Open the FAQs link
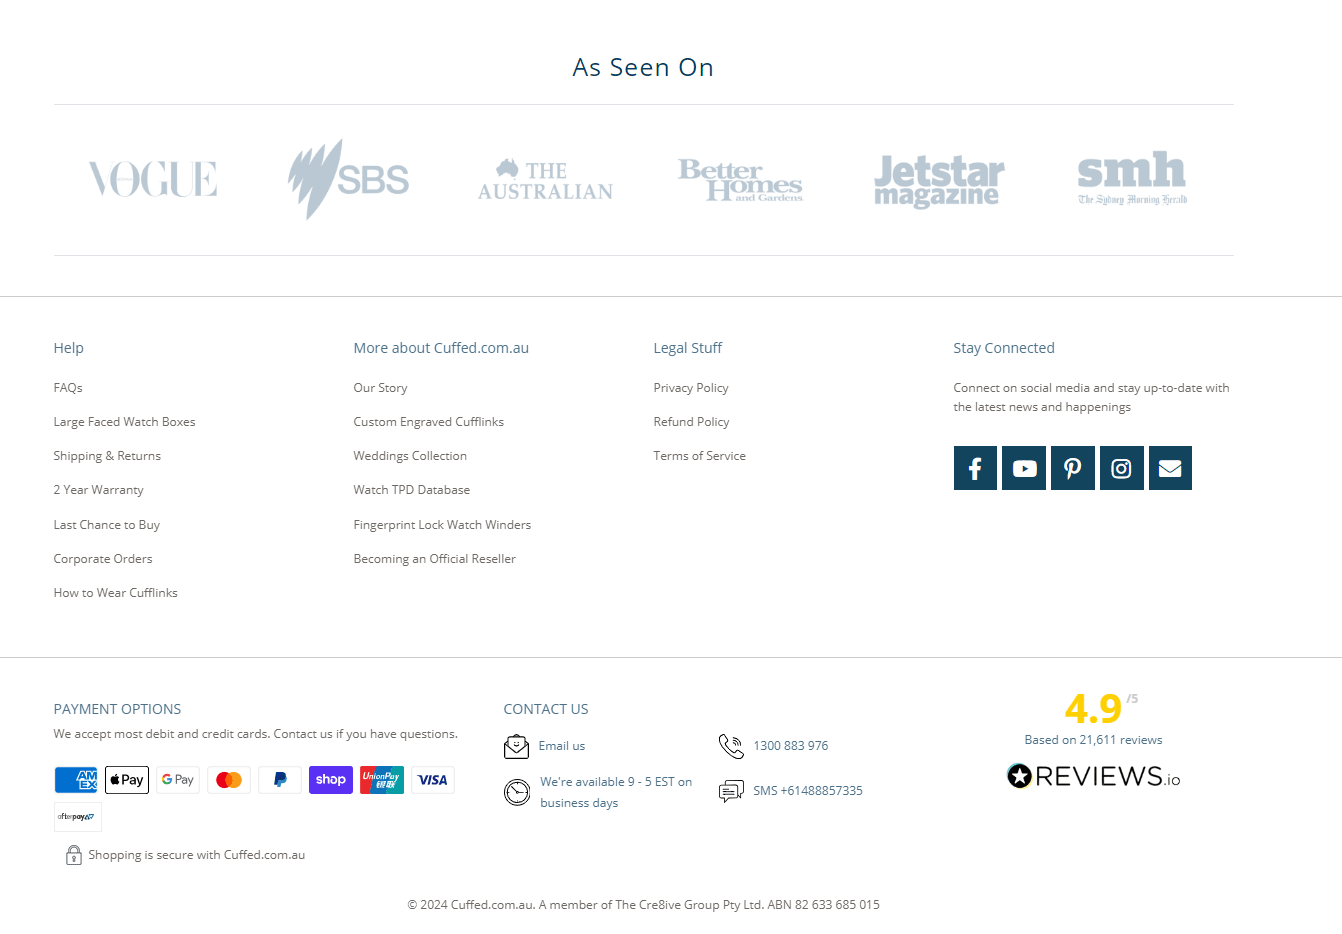1342x934 pixels. tap(68, 388)
